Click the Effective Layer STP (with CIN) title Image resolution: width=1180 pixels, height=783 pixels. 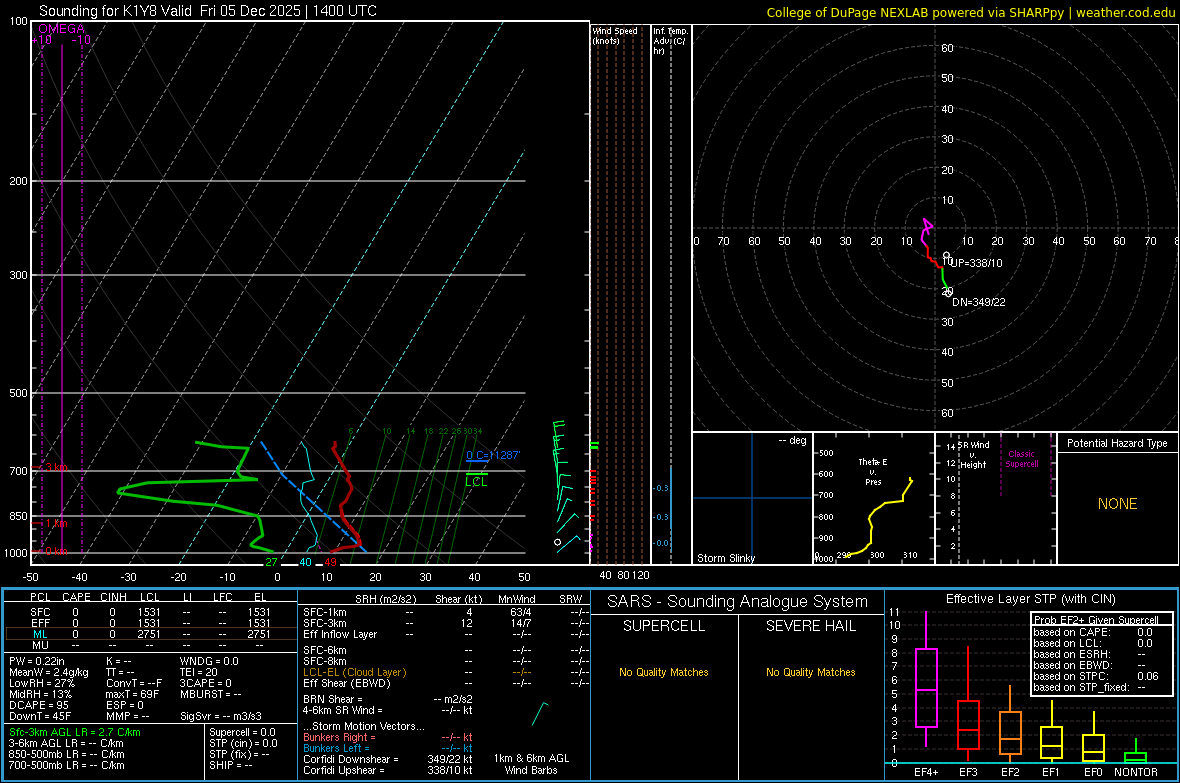click(1030, 599)
